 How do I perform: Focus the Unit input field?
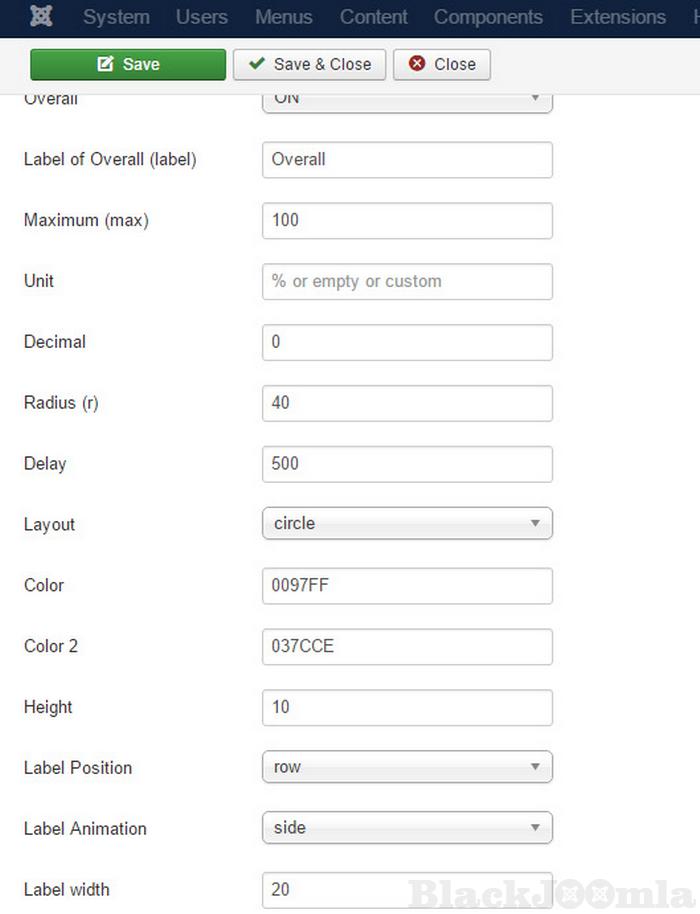point(407,282)
